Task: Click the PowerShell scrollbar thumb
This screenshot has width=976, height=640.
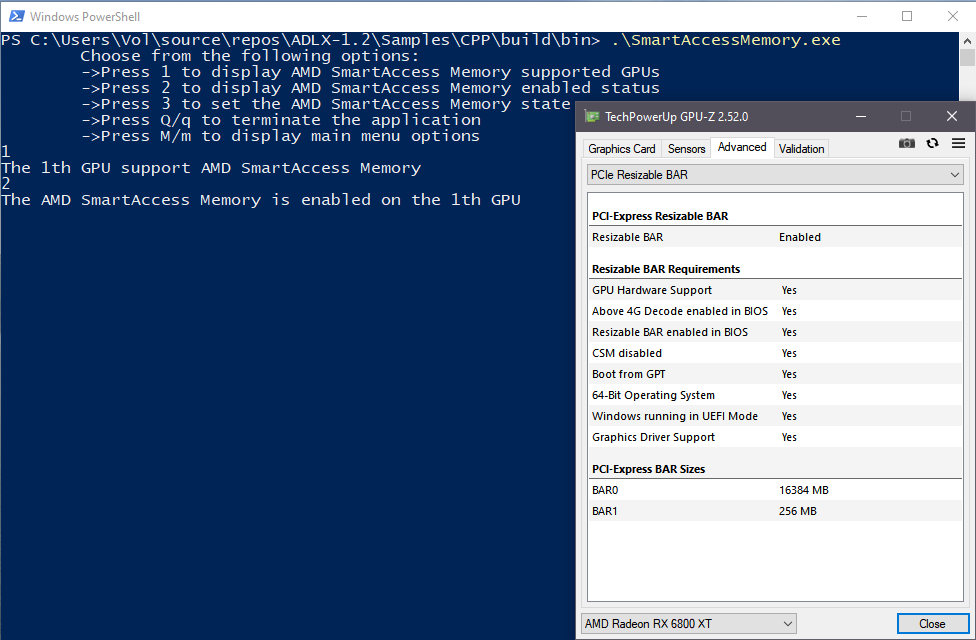Action: (x=967, y=58)
